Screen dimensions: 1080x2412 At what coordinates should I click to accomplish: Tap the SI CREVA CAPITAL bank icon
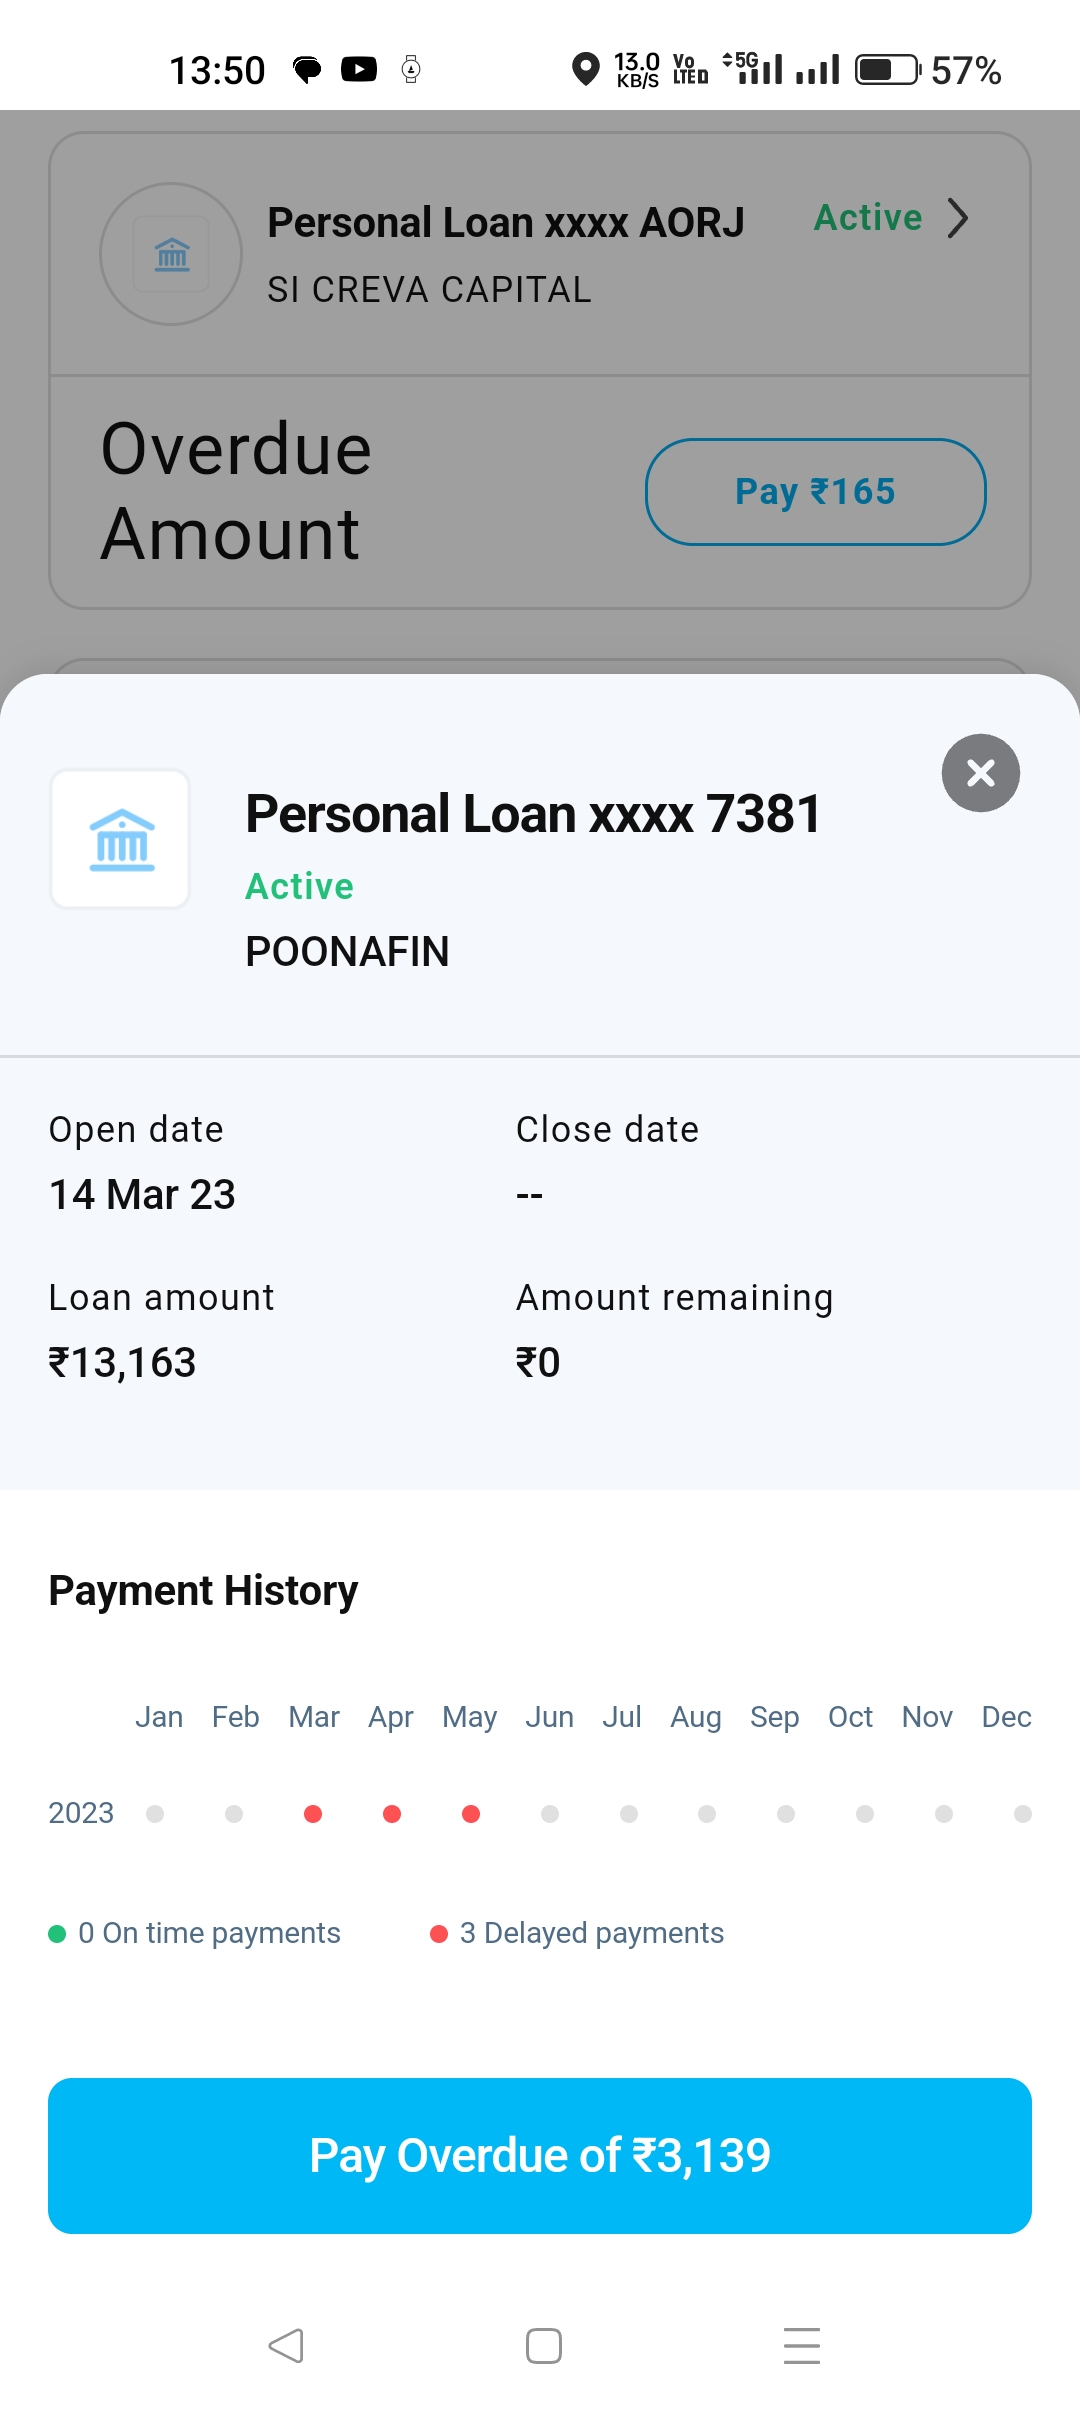171,254
